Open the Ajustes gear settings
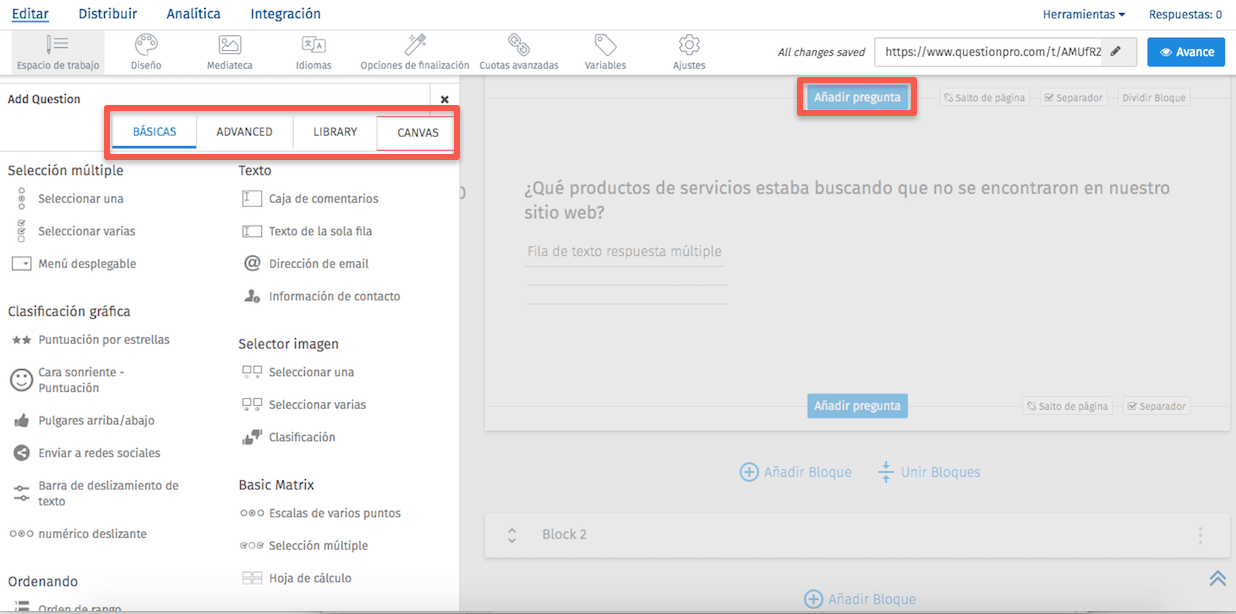 coord(689,52)
